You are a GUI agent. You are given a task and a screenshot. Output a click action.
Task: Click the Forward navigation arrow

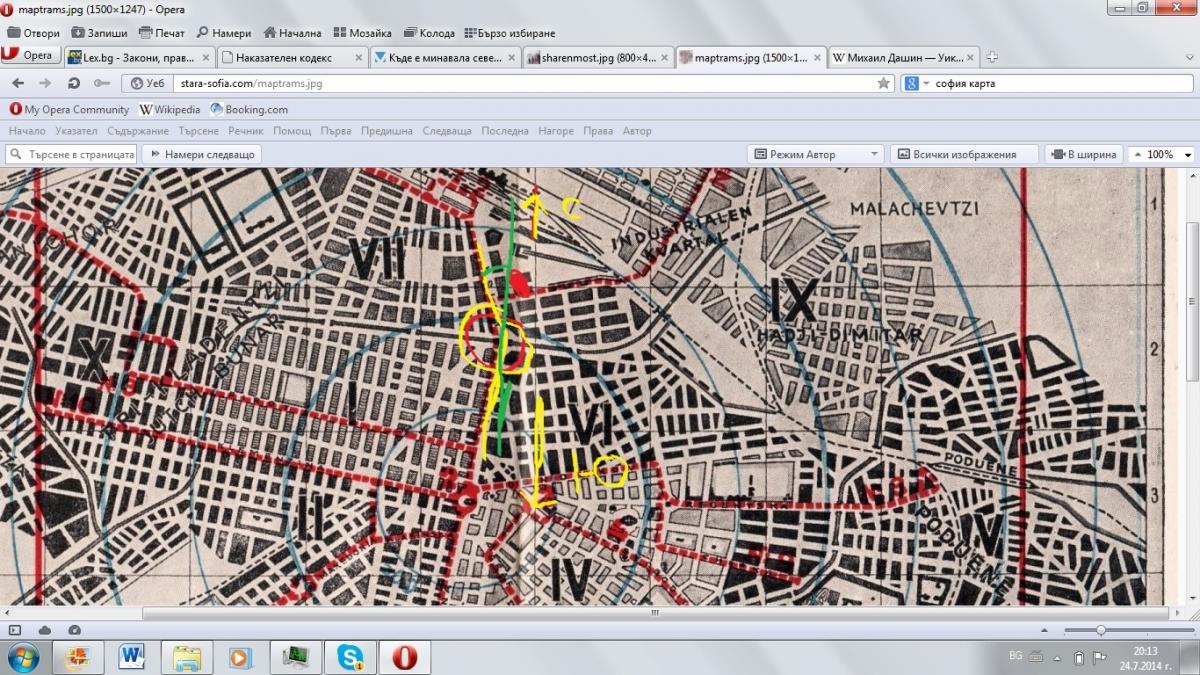pyautogui.click(x=45, y=83)
